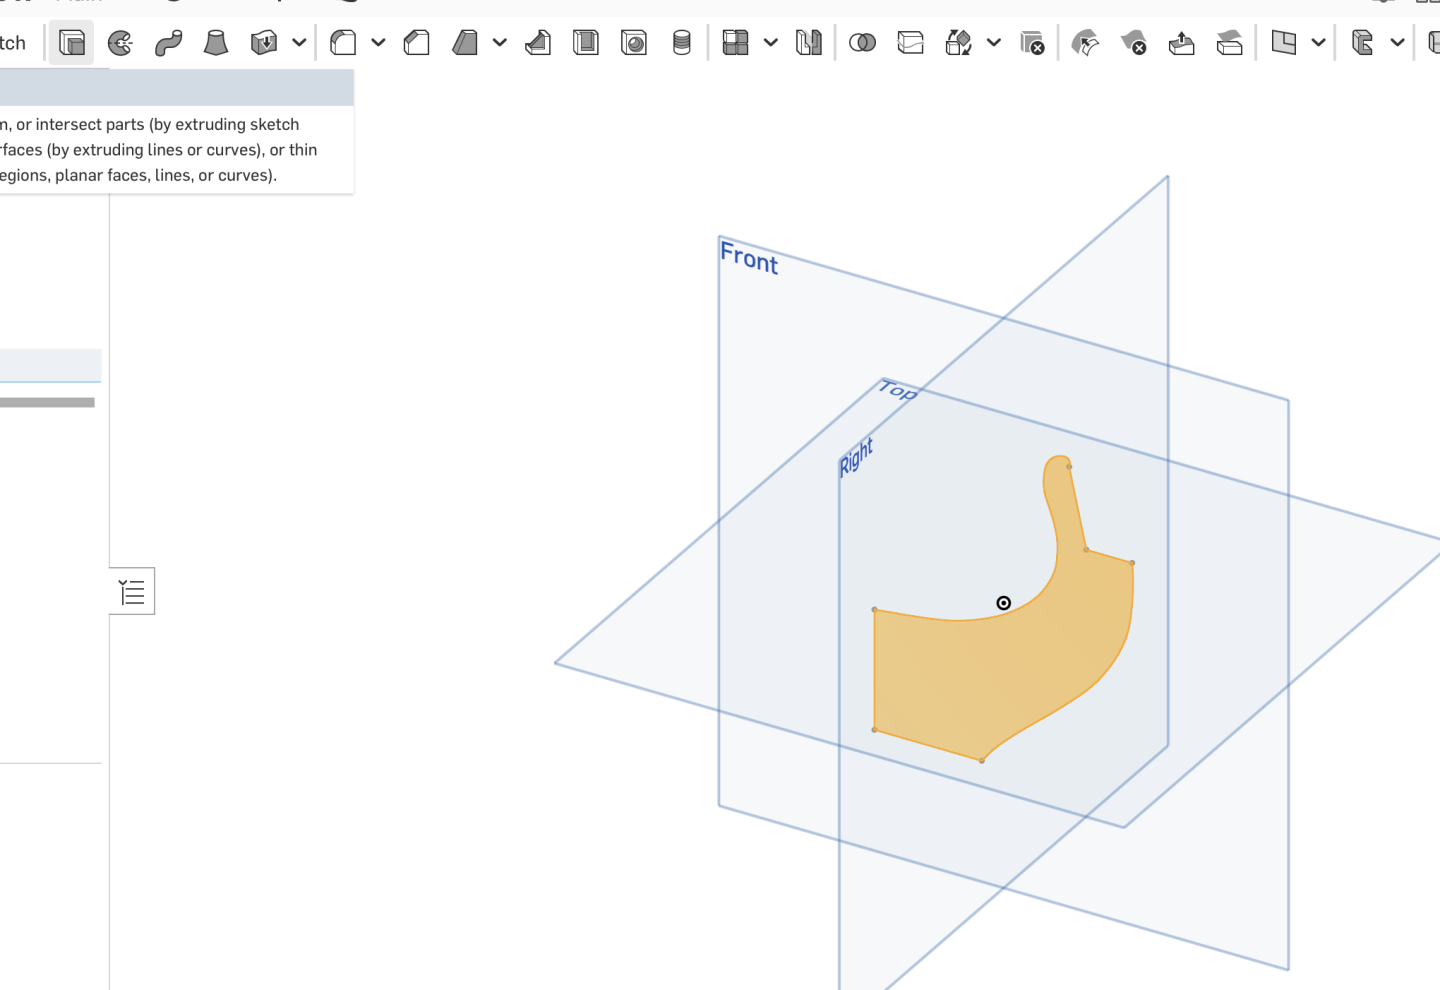Click the Front plane label
Screen dimensions: 1440x990
(749, 261)
